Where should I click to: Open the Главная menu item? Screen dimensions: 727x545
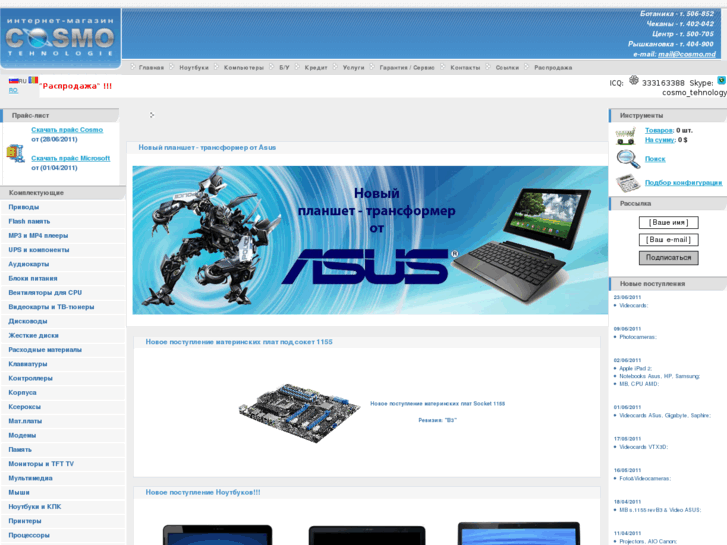point(151,68)
